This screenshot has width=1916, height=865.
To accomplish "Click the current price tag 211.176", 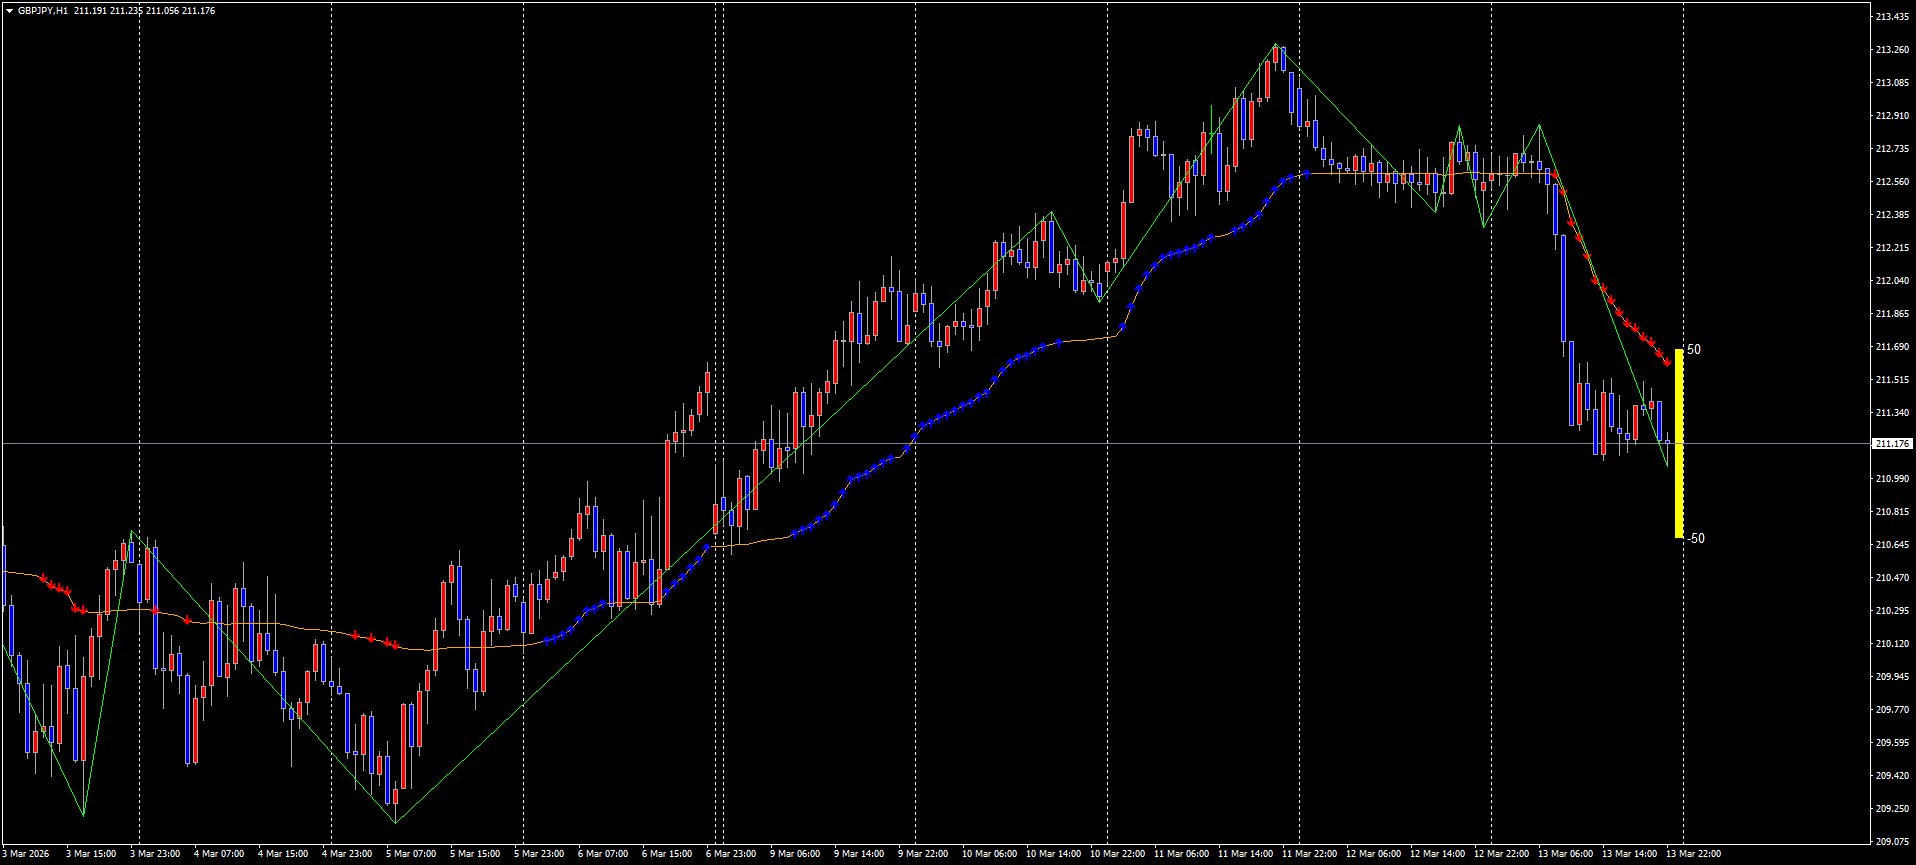I will 1892,444.
